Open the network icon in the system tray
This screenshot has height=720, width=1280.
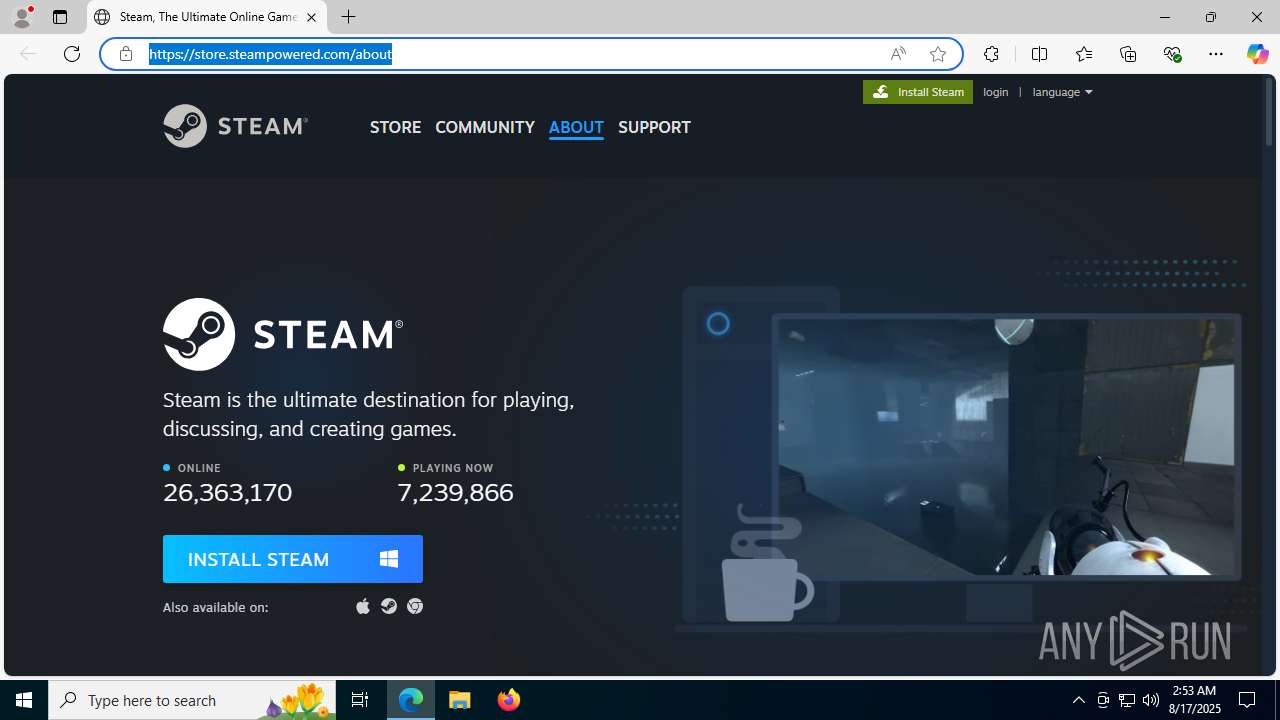click(1127, 700)
